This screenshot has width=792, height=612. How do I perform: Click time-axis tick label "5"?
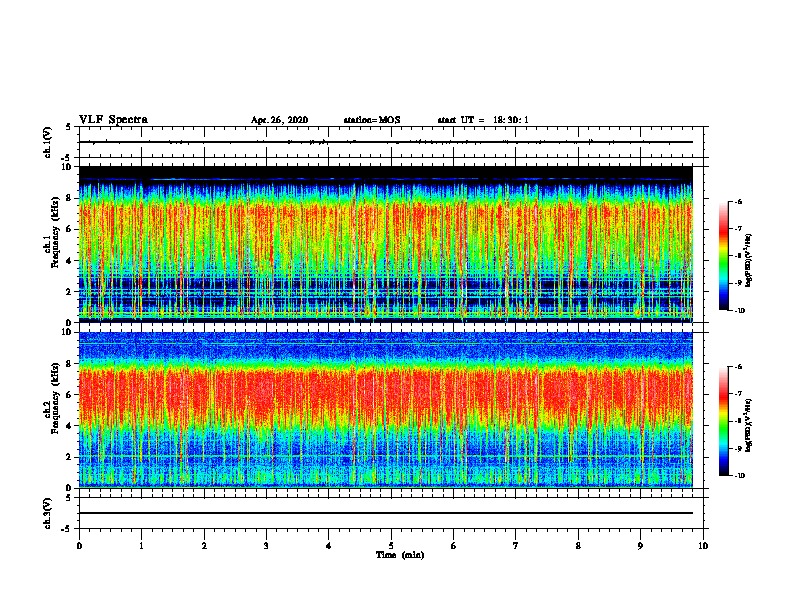pos(391,546)
